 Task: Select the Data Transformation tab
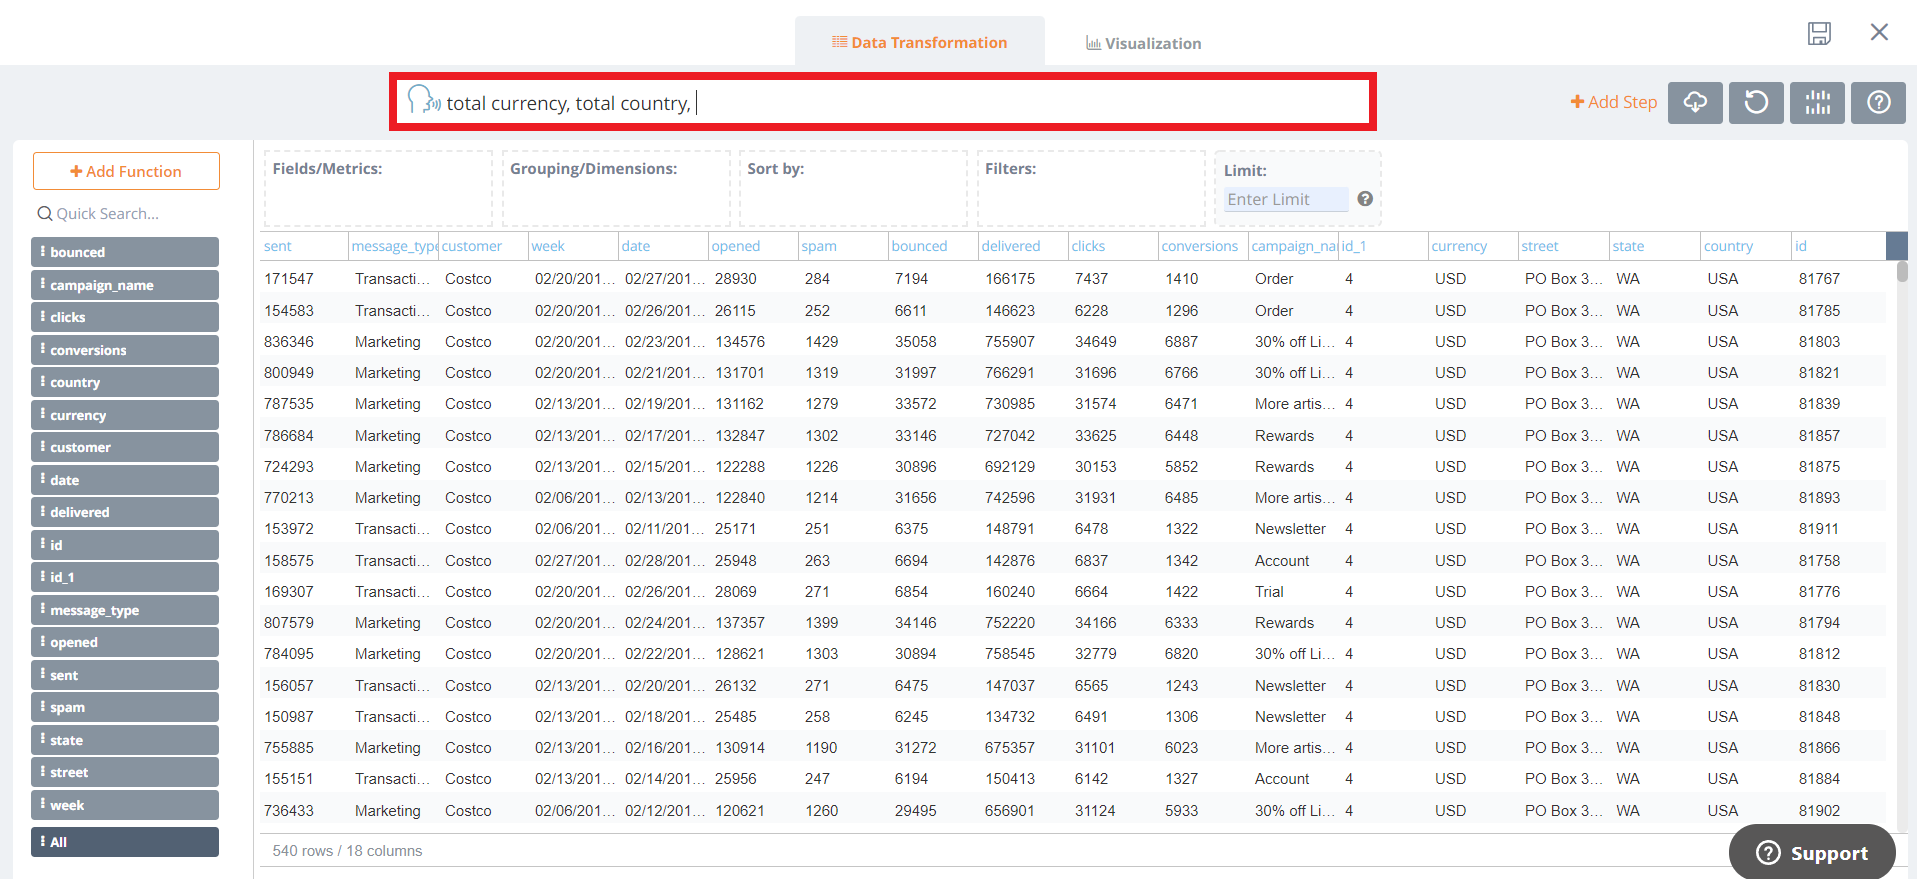[x=919, y=42]
